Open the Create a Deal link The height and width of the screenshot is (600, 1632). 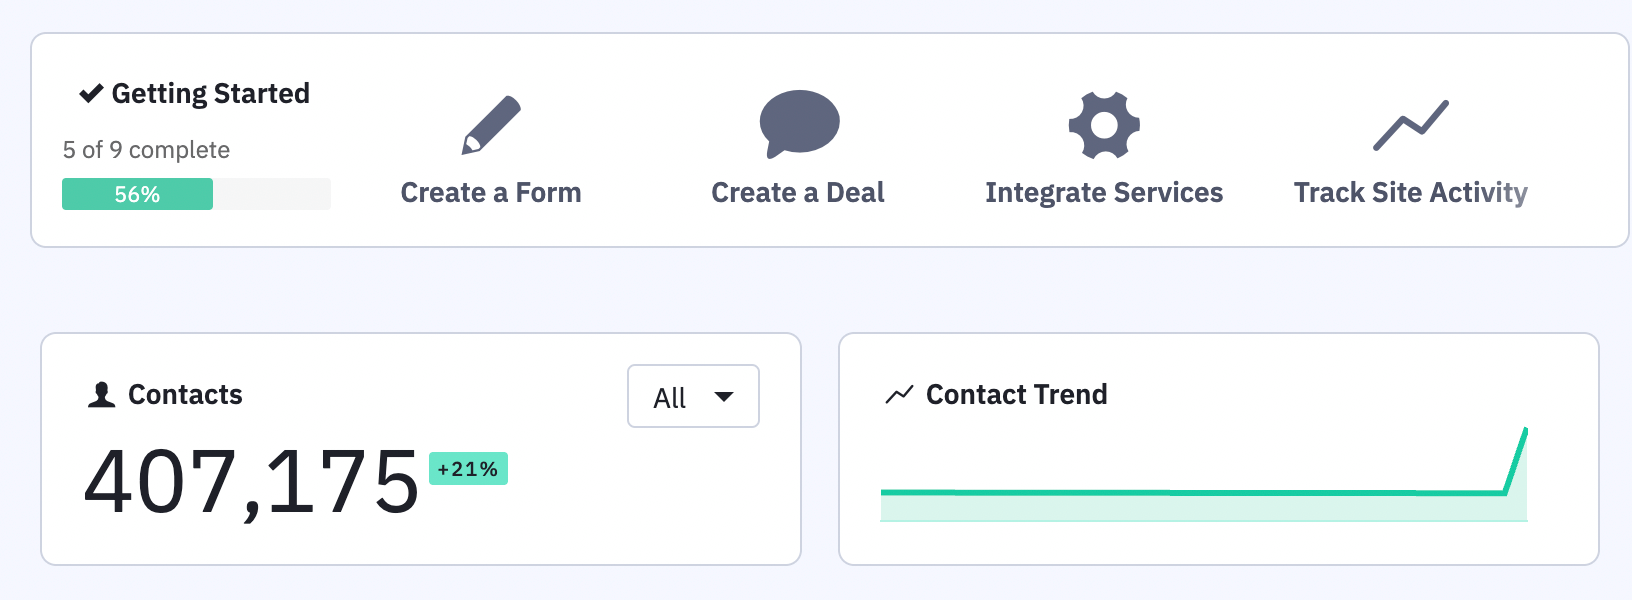point(798,193)
